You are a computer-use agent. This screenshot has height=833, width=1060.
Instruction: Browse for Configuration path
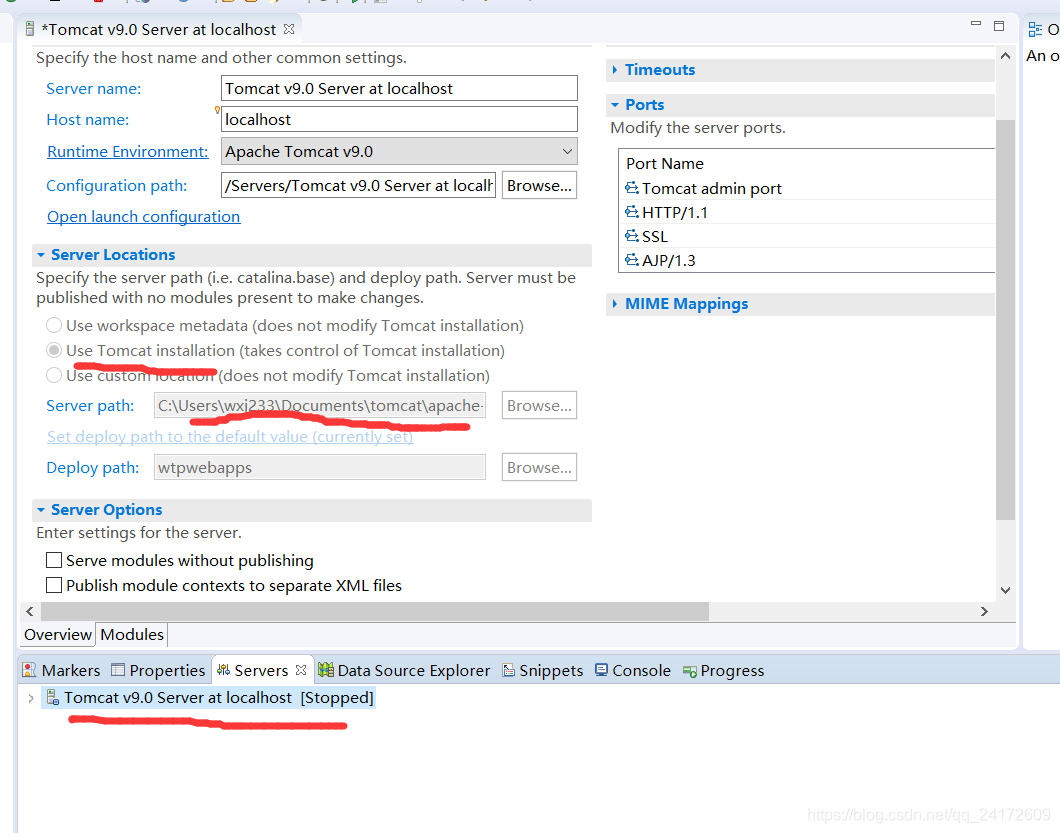tap(539, 185)
